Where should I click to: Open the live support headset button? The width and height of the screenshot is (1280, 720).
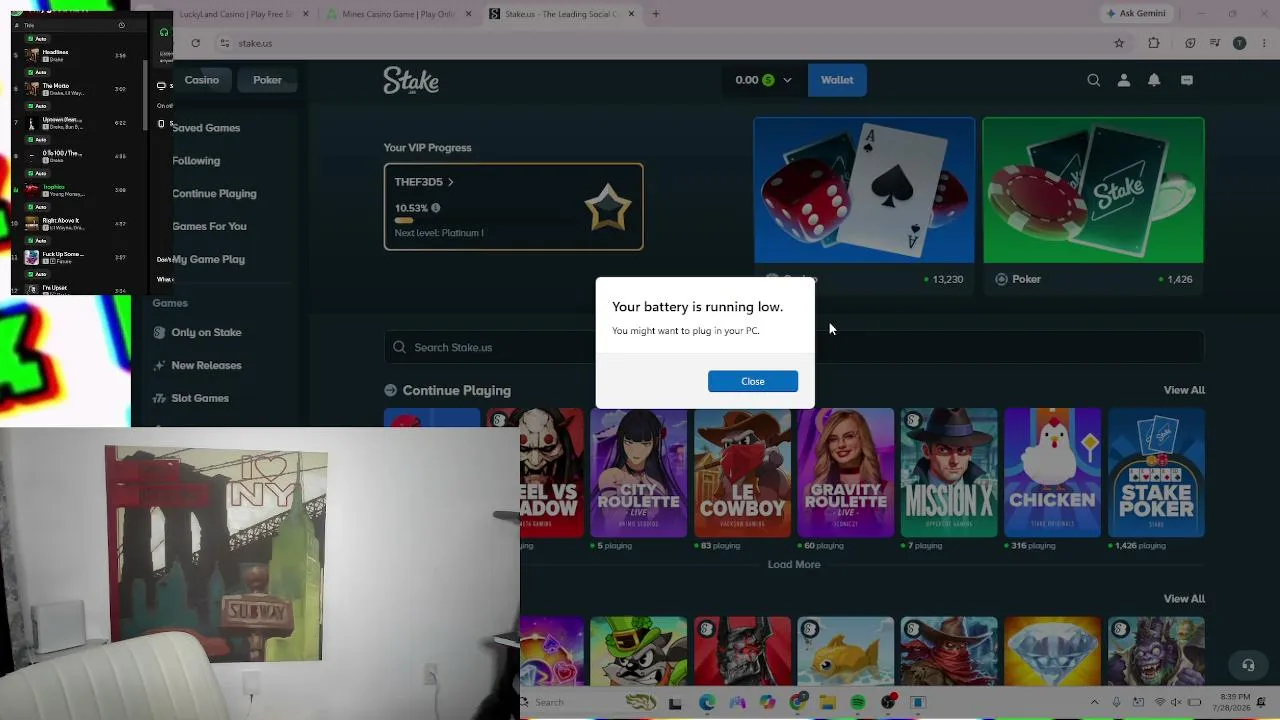(x=1248, y=665)
